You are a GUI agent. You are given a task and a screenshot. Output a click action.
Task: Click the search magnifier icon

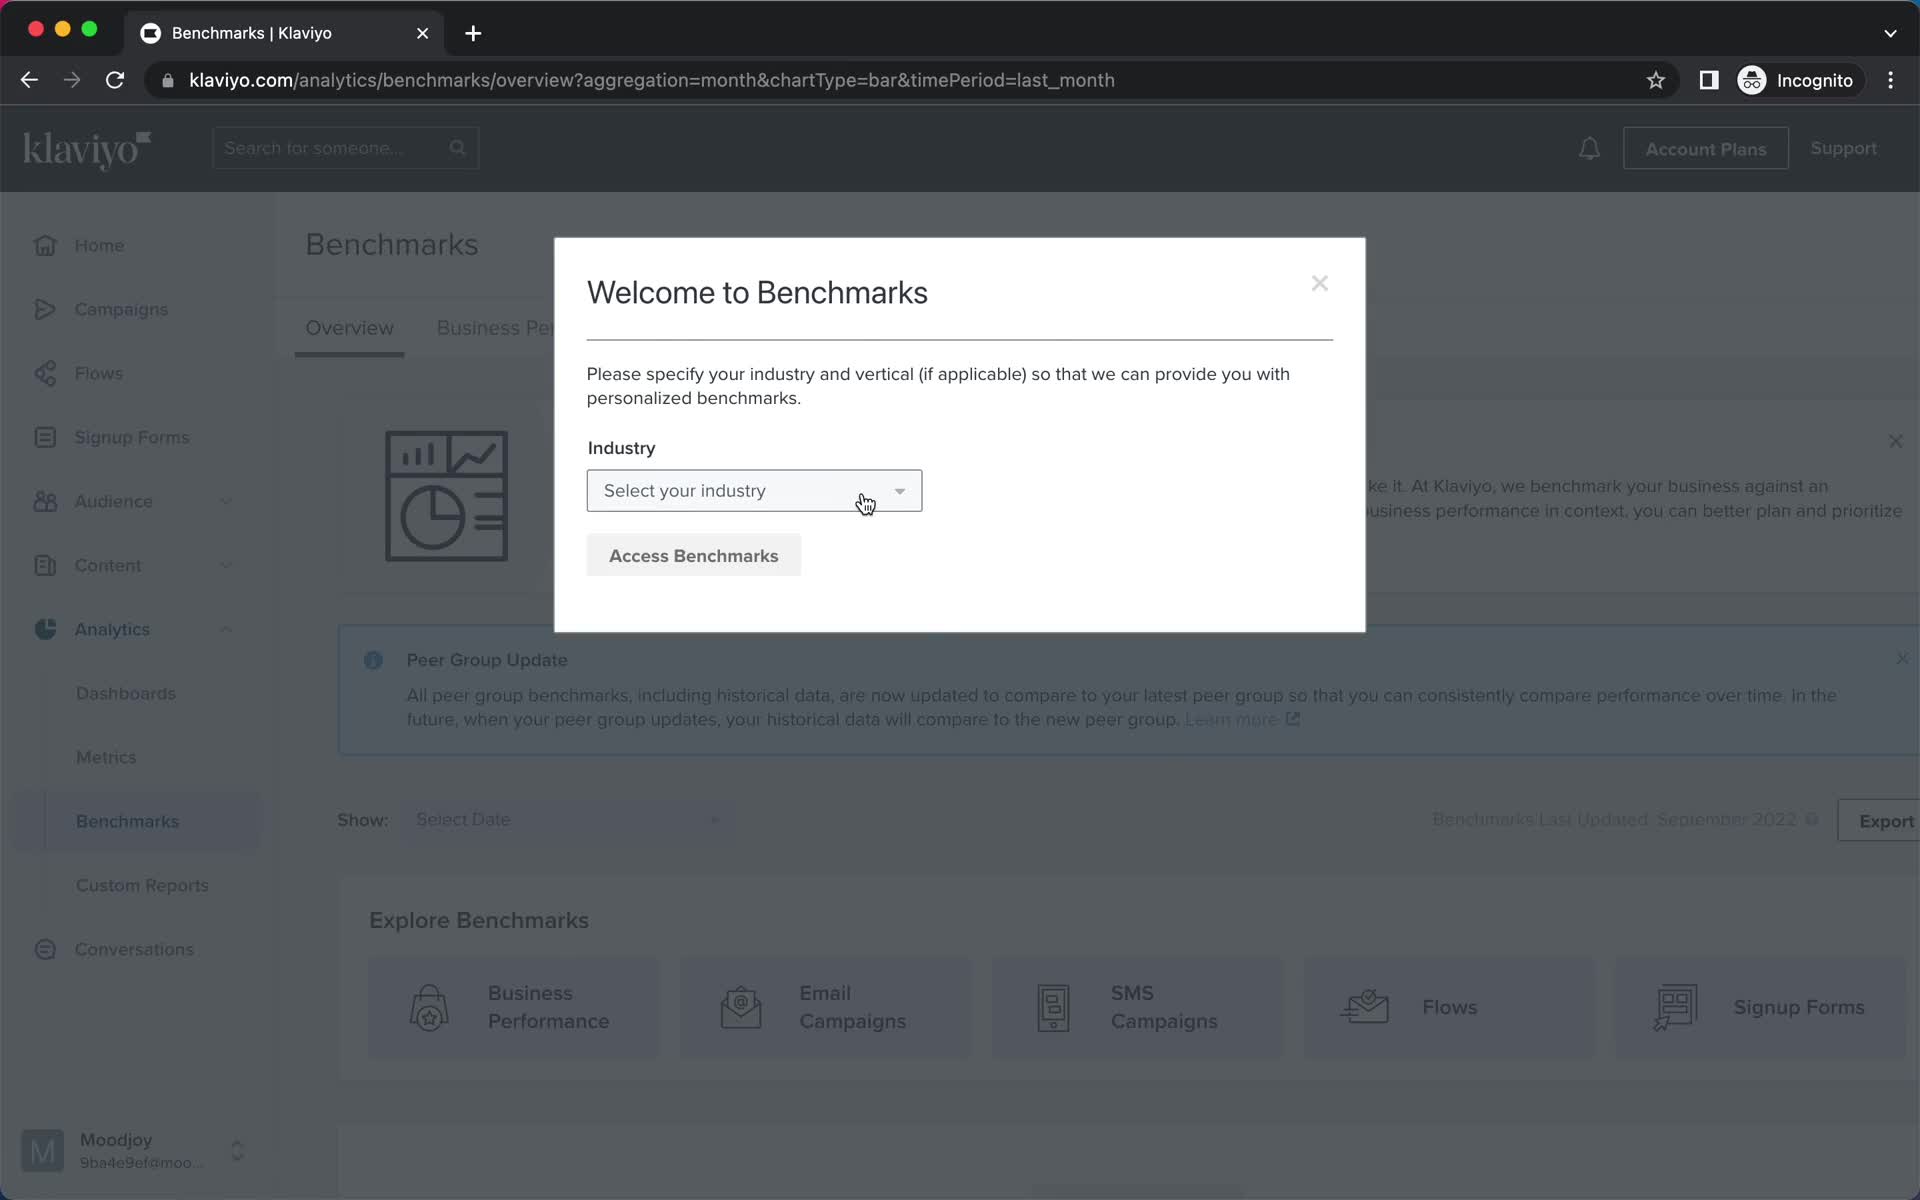point(457,148)
